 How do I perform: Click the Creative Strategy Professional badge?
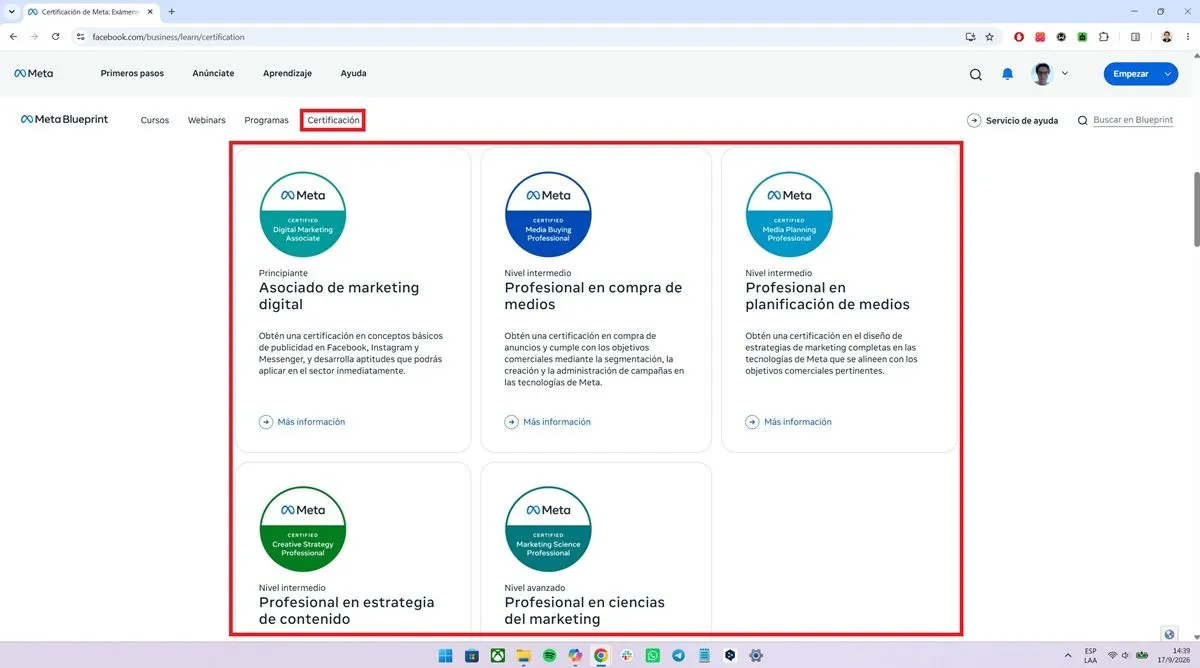coord(303,529)
